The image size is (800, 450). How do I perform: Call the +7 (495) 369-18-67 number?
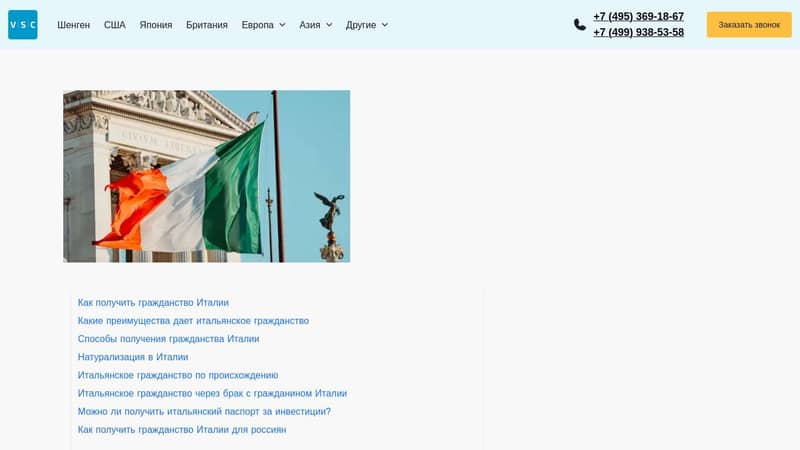638,16
